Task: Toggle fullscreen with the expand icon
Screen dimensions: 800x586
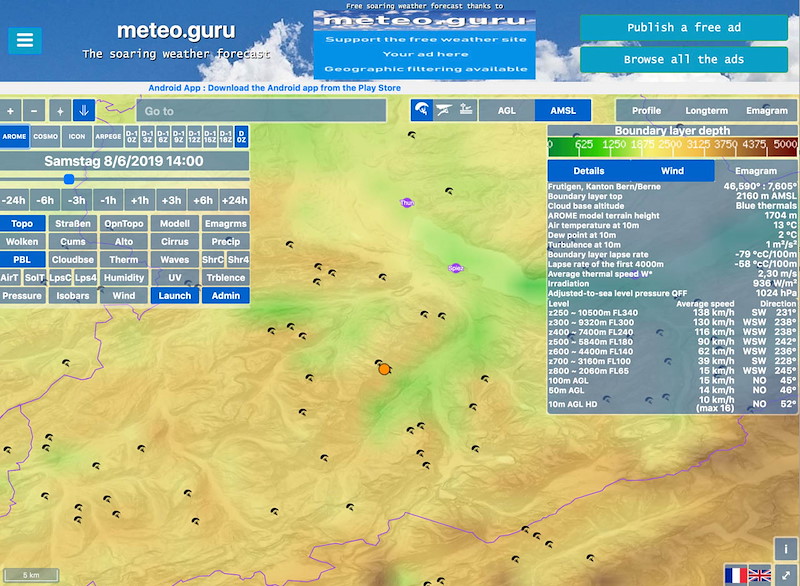Action: pos(786,575)
